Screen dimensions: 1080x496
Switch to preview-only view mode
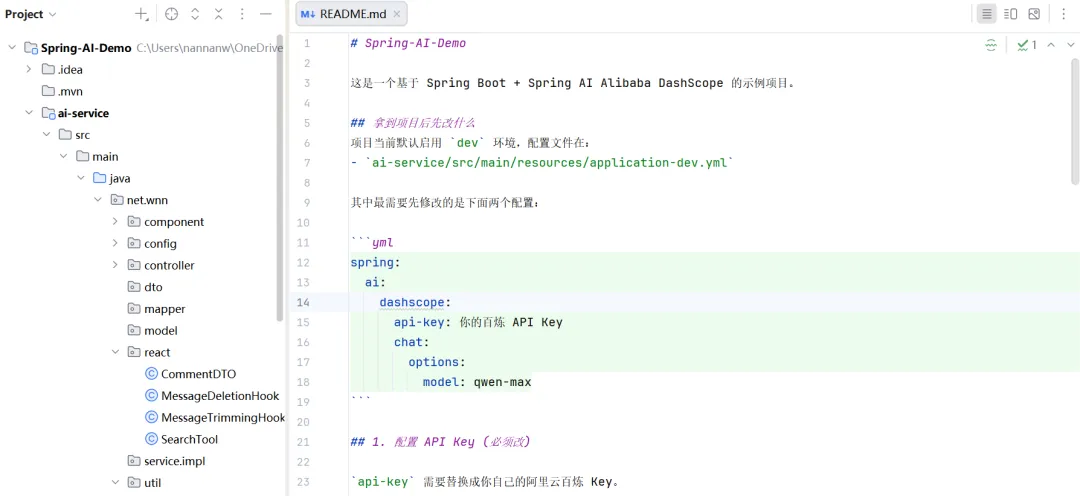coord(1034,14)
